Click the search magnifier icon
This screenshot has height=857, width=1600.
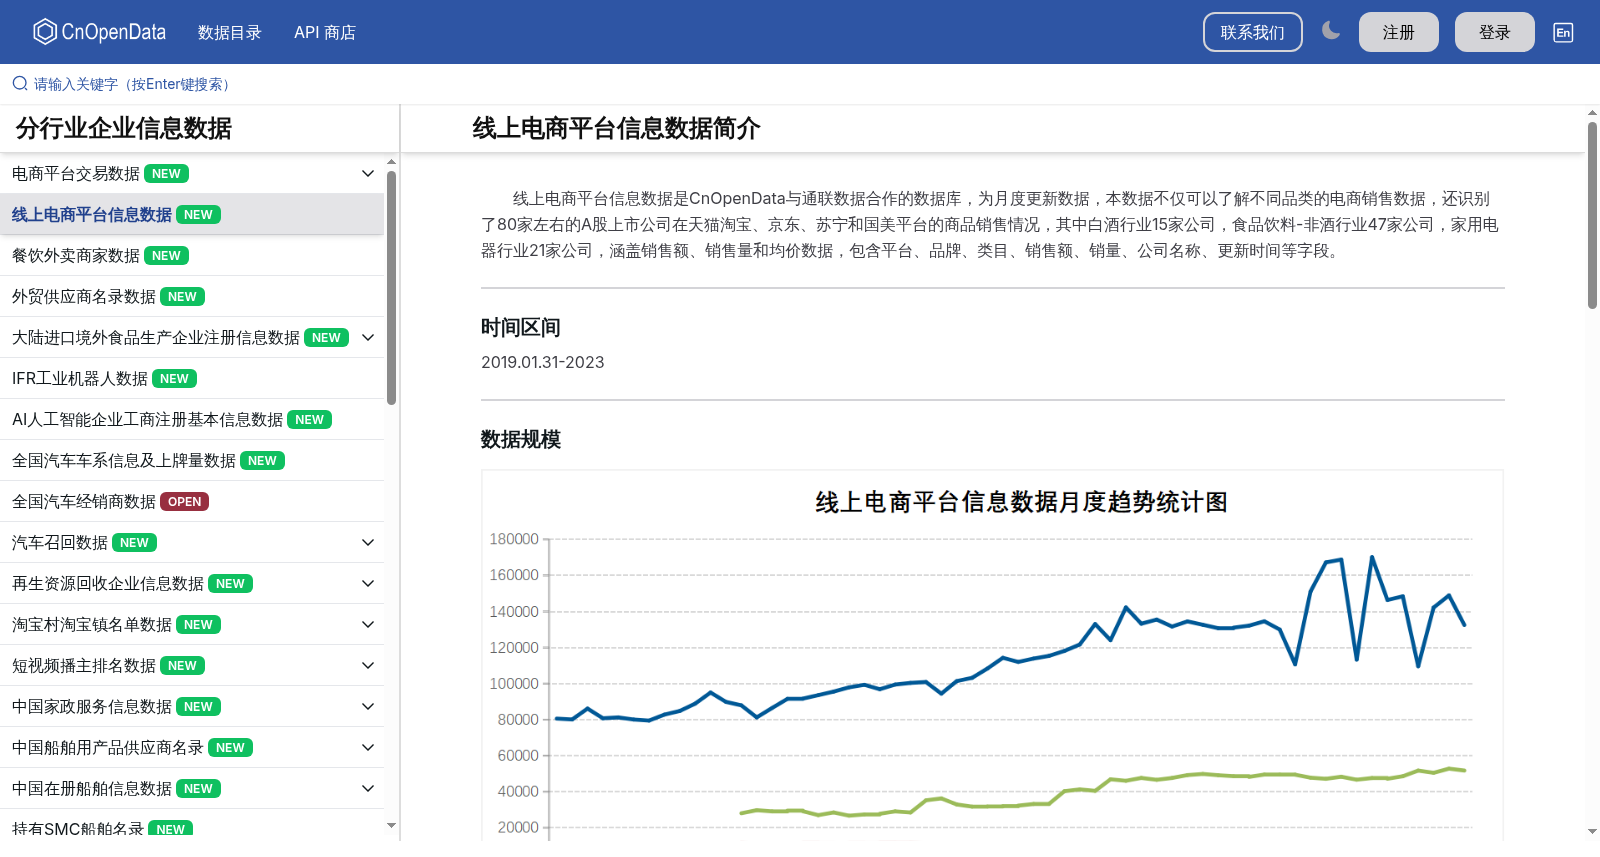[20, 84]
